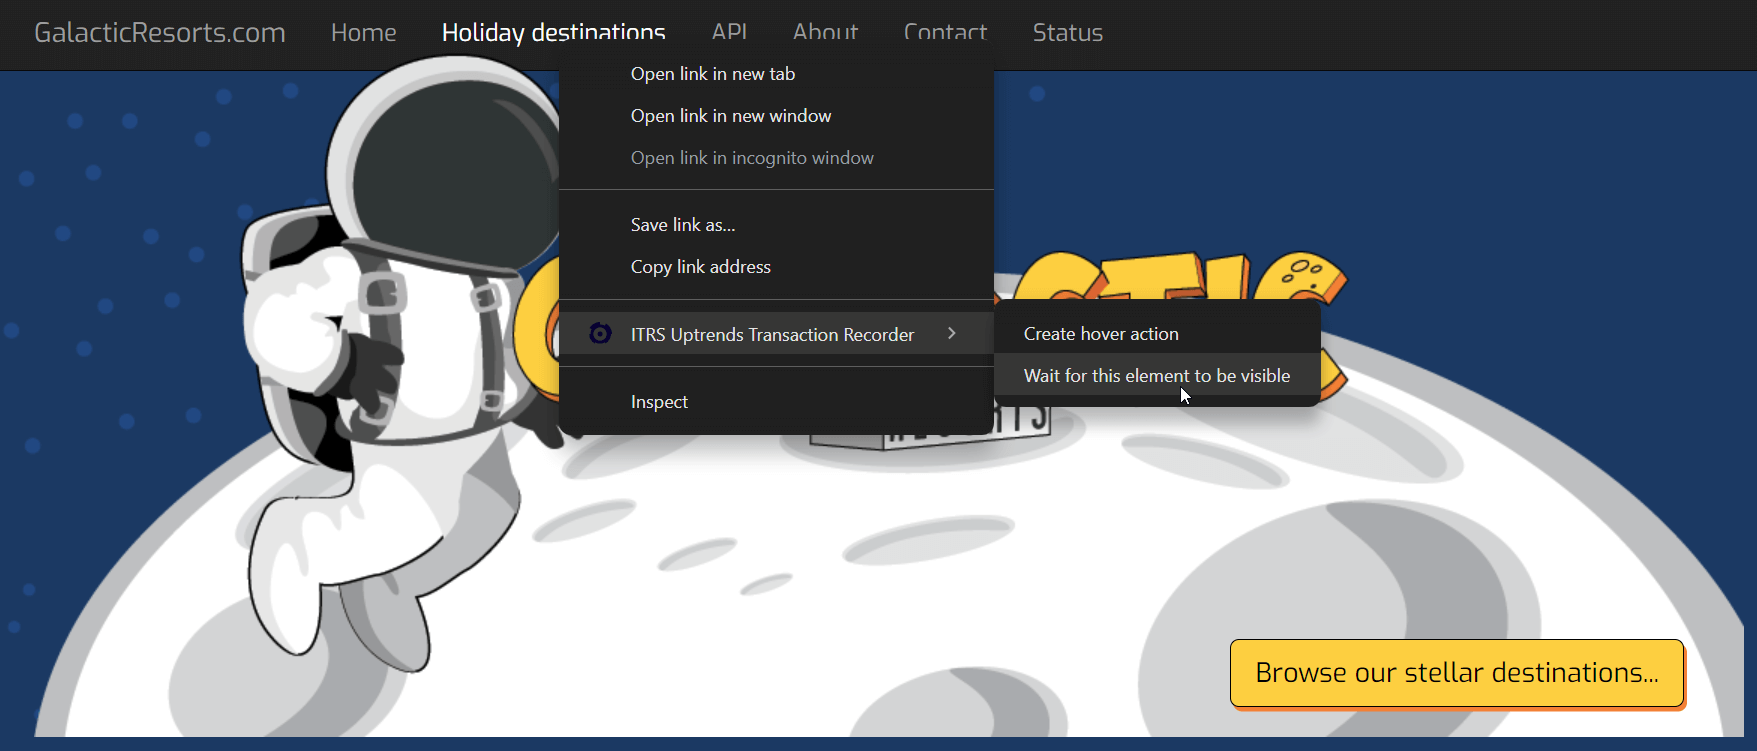Choose 'Open link in new tab'

pyautogui.click(x=712, y=74)
